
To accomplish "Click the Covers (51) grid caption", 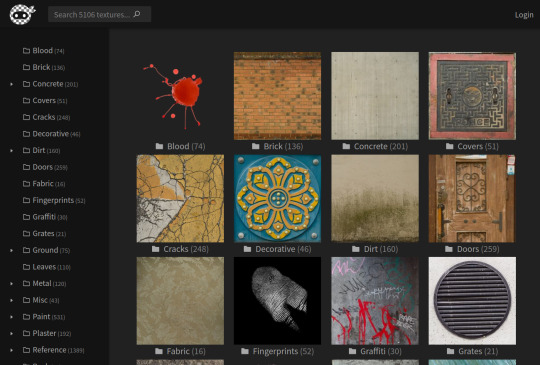I will click(472, 146).
